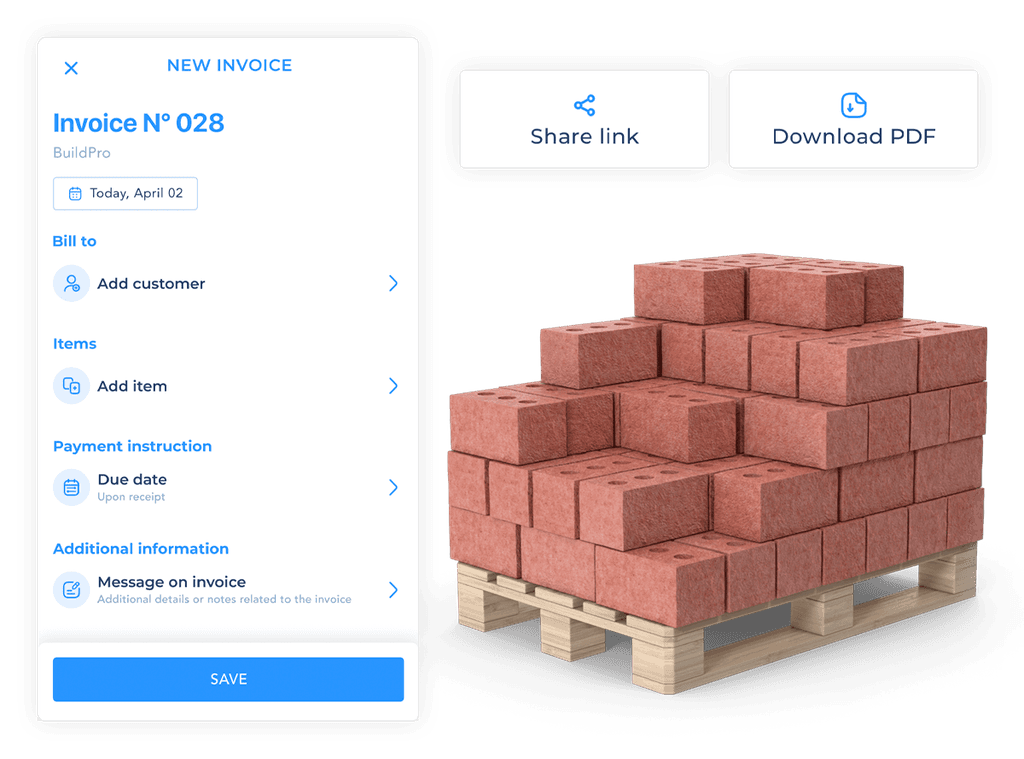Click the share link icon
Viewport: 1024px width, 759px height.
(x=584, y=105)
